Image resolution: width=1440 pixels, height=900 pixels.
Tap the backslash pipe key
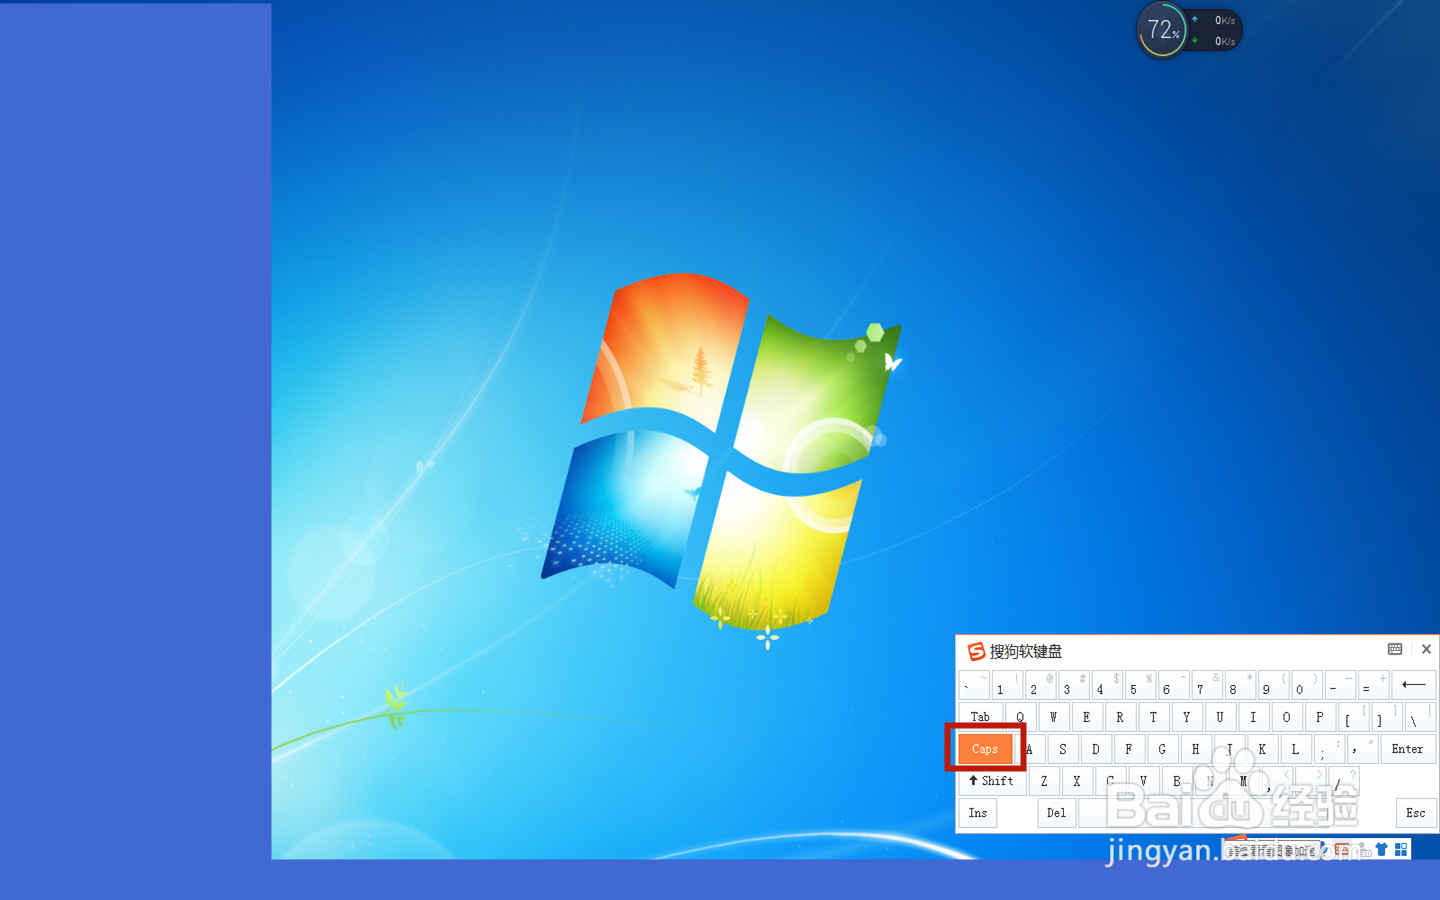pyautogui.click(x=1420, y=717)
